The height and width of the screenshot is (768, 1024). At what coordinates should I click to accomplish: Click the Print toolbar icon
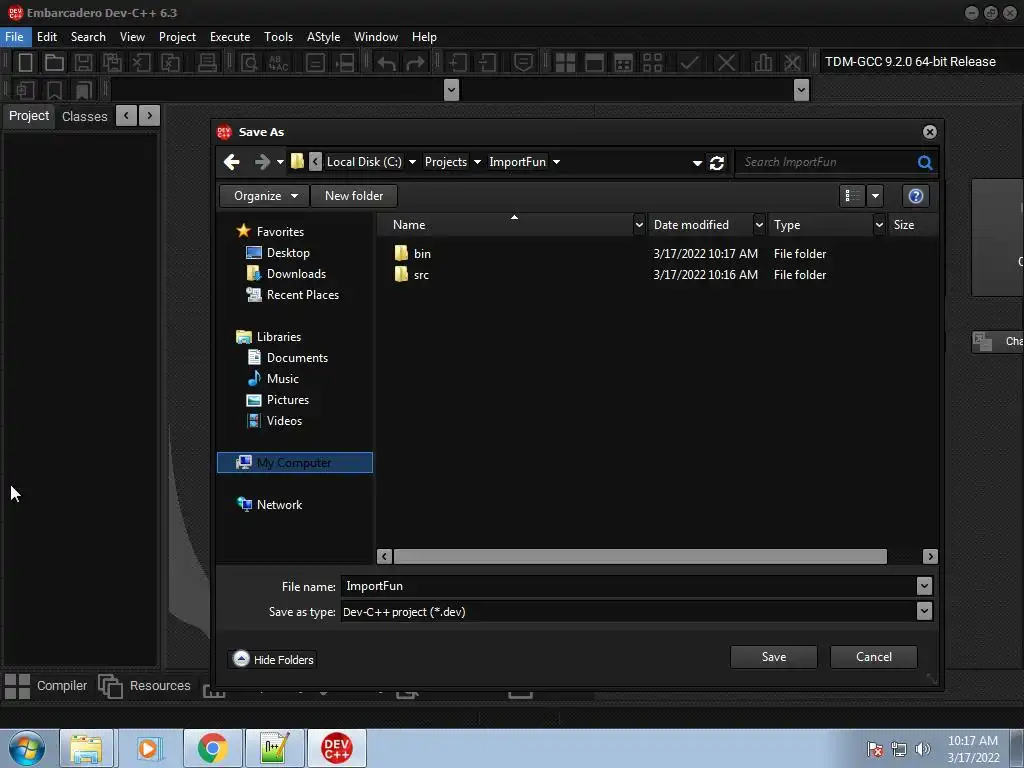pyautogui.click(x=207, y=63)
